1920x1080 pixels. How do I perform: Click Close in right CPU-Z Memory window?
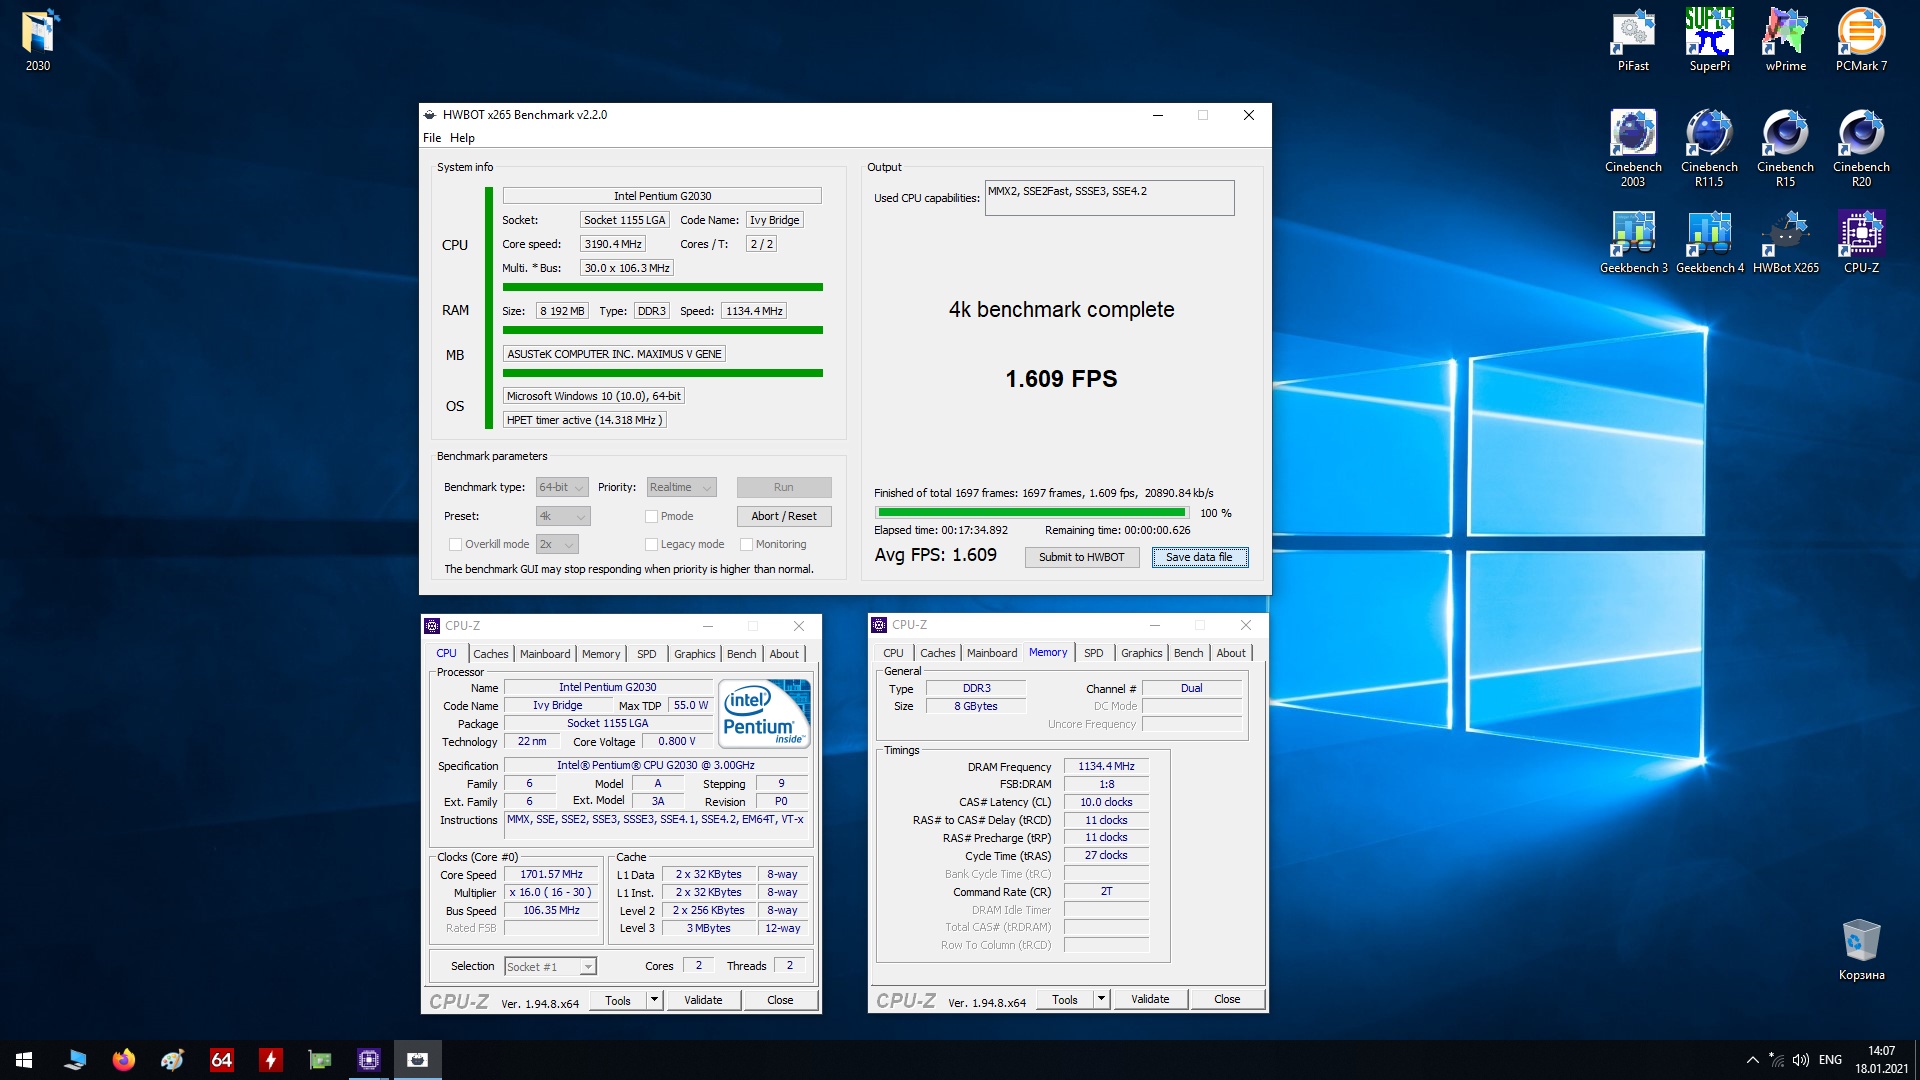(1227, 999)
